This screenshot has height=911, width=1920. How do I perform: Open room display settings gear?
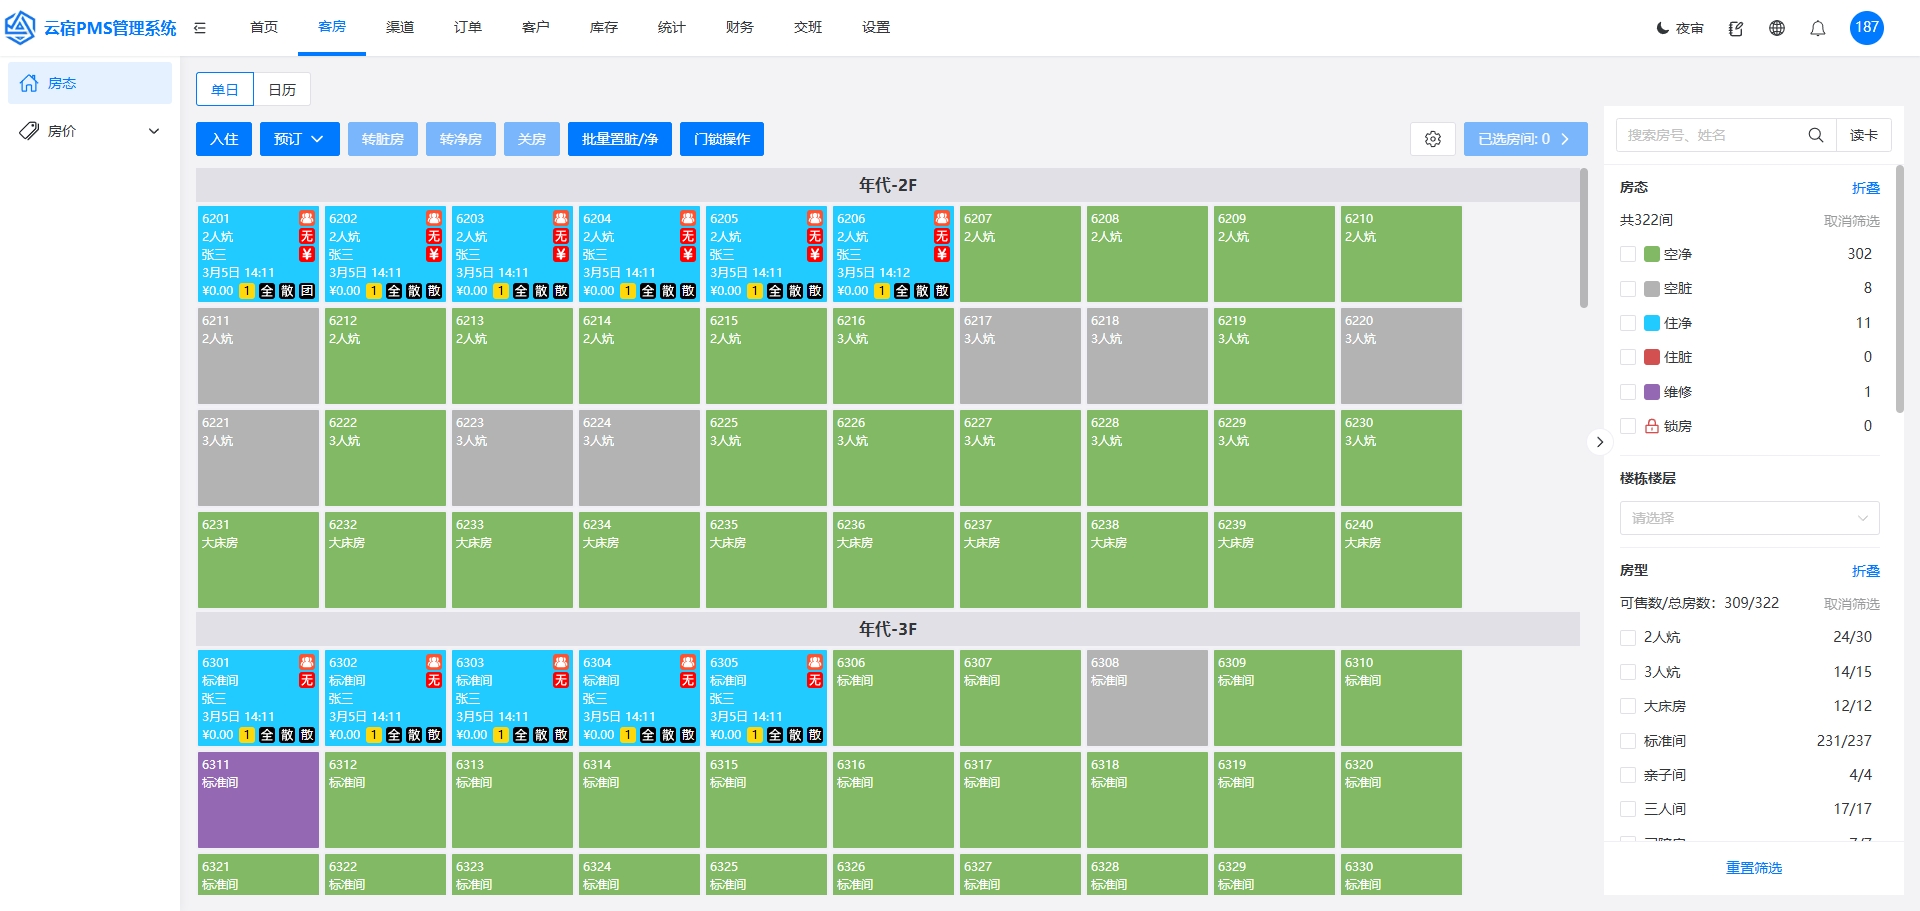[x=1433, y=139]
